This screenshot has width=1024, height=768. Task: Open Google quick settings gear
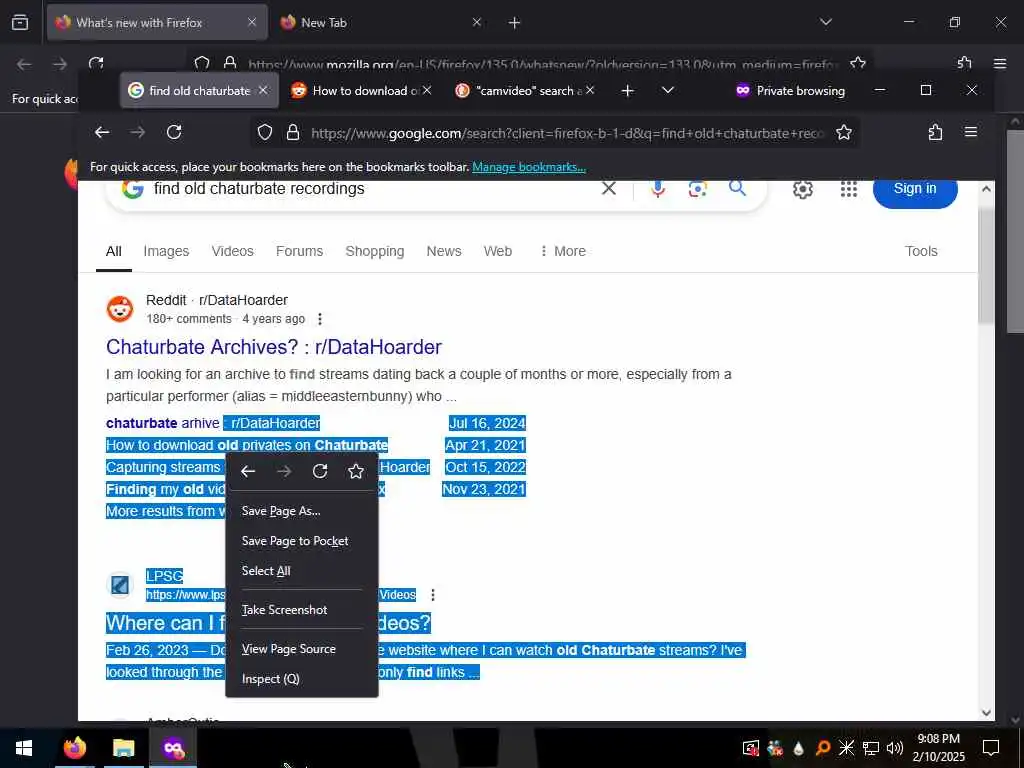tap(803, 189)
